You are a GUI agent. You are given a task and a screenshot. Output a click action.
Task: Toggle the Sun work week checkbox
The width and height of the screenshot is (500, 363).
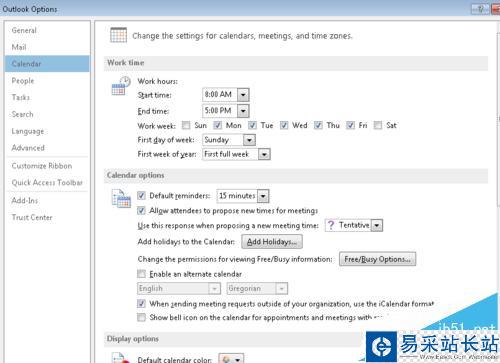pos(186,125)
